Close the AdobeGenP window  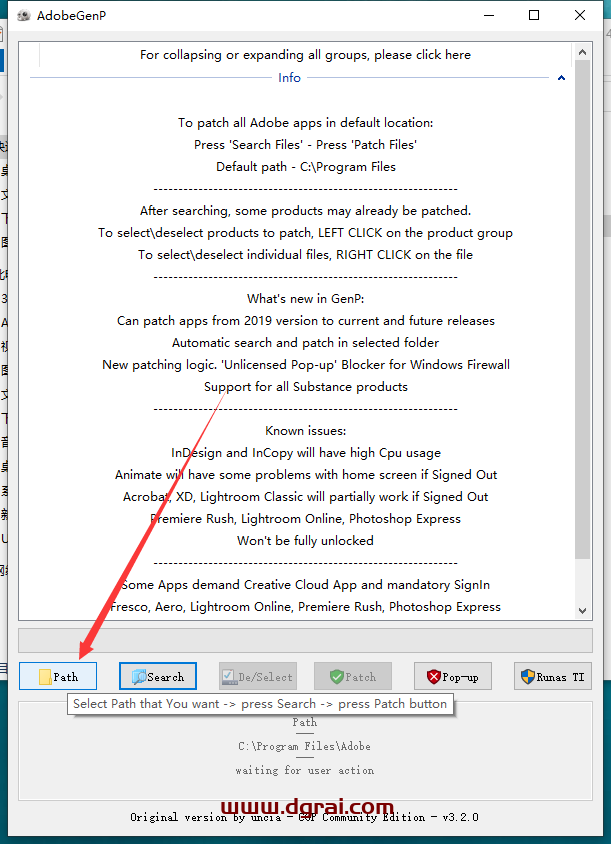(x=580, y=15)
